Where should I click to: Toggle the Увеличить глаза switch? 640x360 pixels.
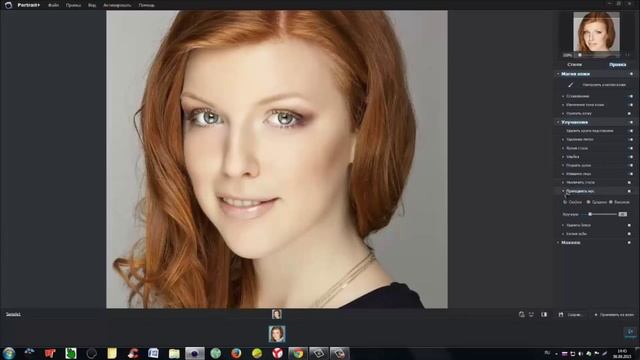coord(629,182)
